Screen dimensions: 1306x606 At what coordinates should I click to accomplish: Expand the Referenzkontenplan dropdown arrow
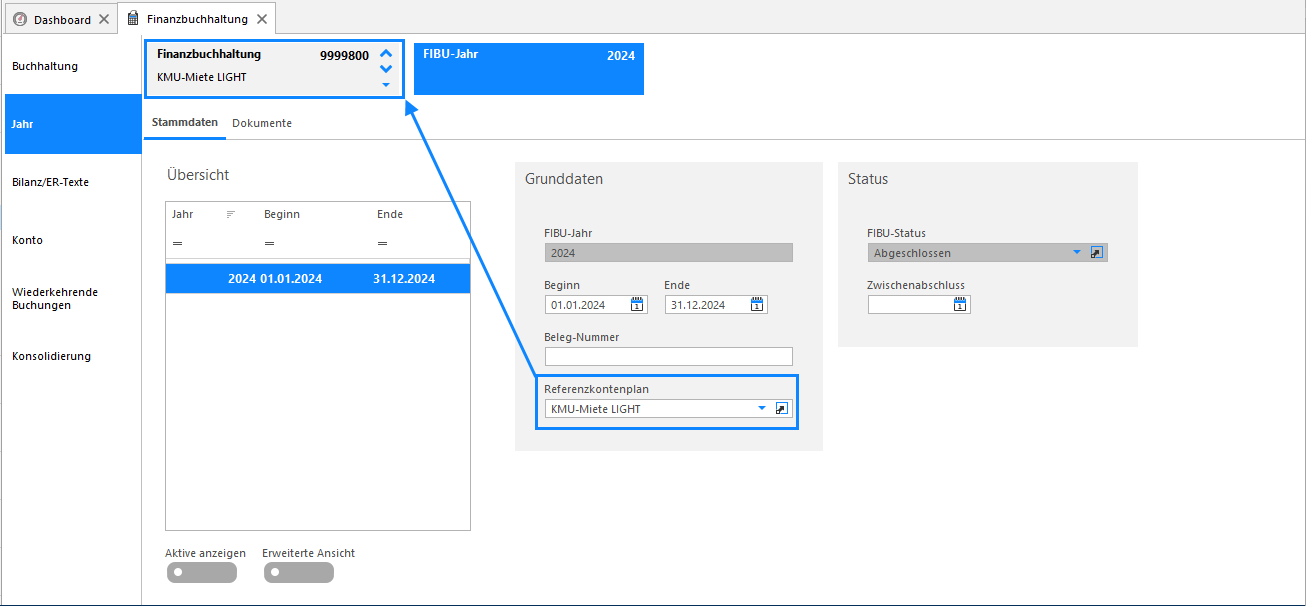pyautogui.click(x=762, y=409)
